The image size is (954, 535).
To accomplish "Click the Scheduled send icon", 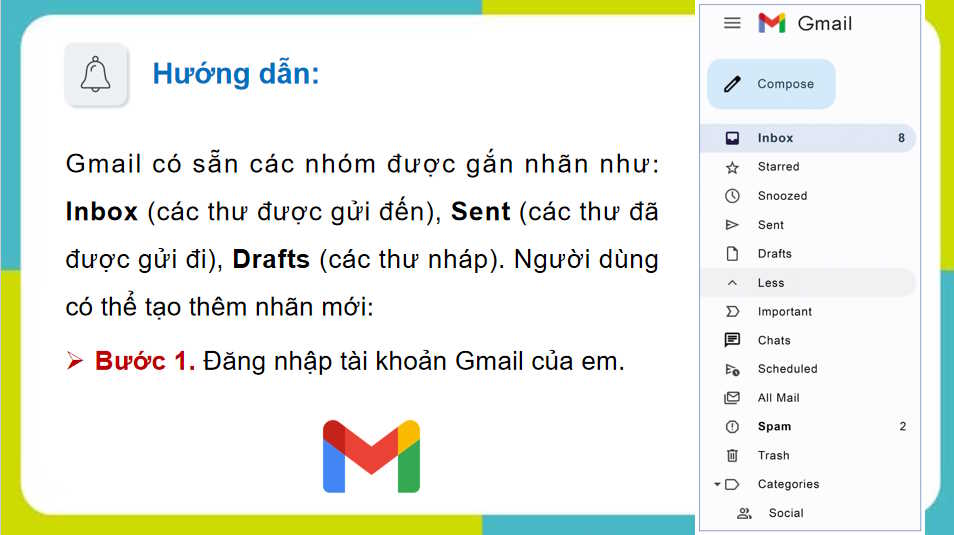I will pyautogui.click(x=732, y=369).
